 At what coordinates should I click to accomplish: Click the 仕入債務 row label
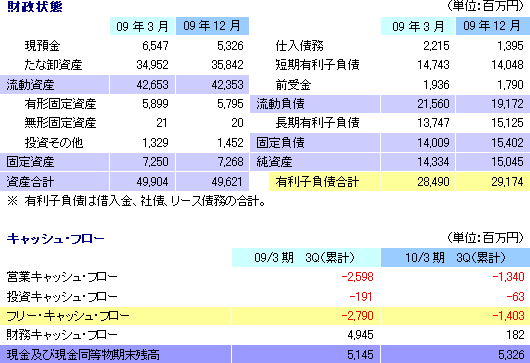[299, 46]
